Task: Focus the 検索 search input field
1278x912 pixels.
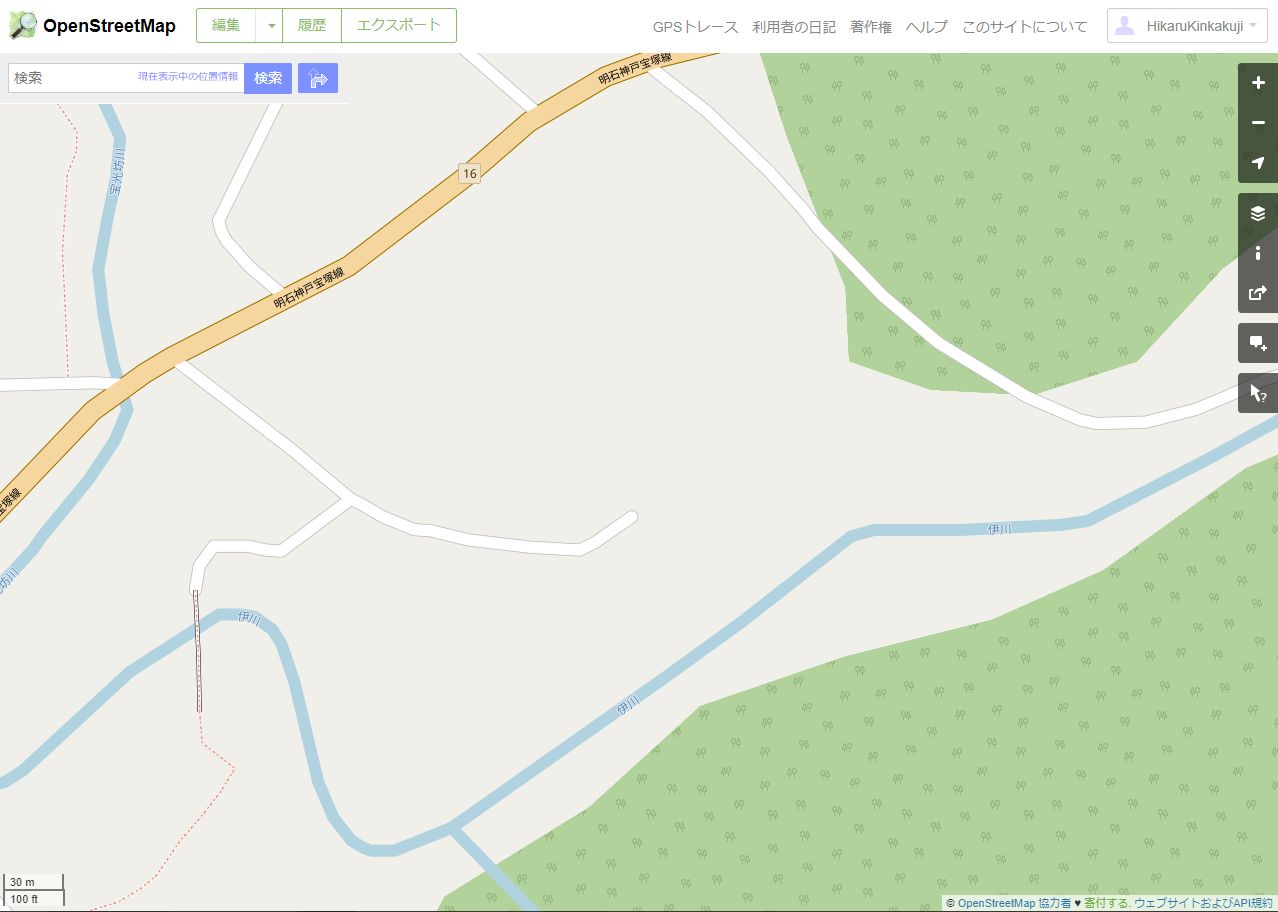Action: (126, 78)
